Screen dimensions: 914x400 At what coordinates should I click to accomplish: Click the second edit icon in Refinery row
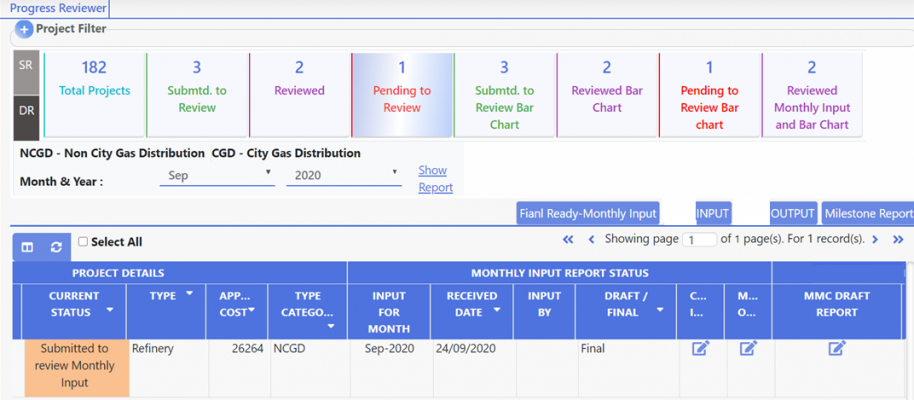748,348
